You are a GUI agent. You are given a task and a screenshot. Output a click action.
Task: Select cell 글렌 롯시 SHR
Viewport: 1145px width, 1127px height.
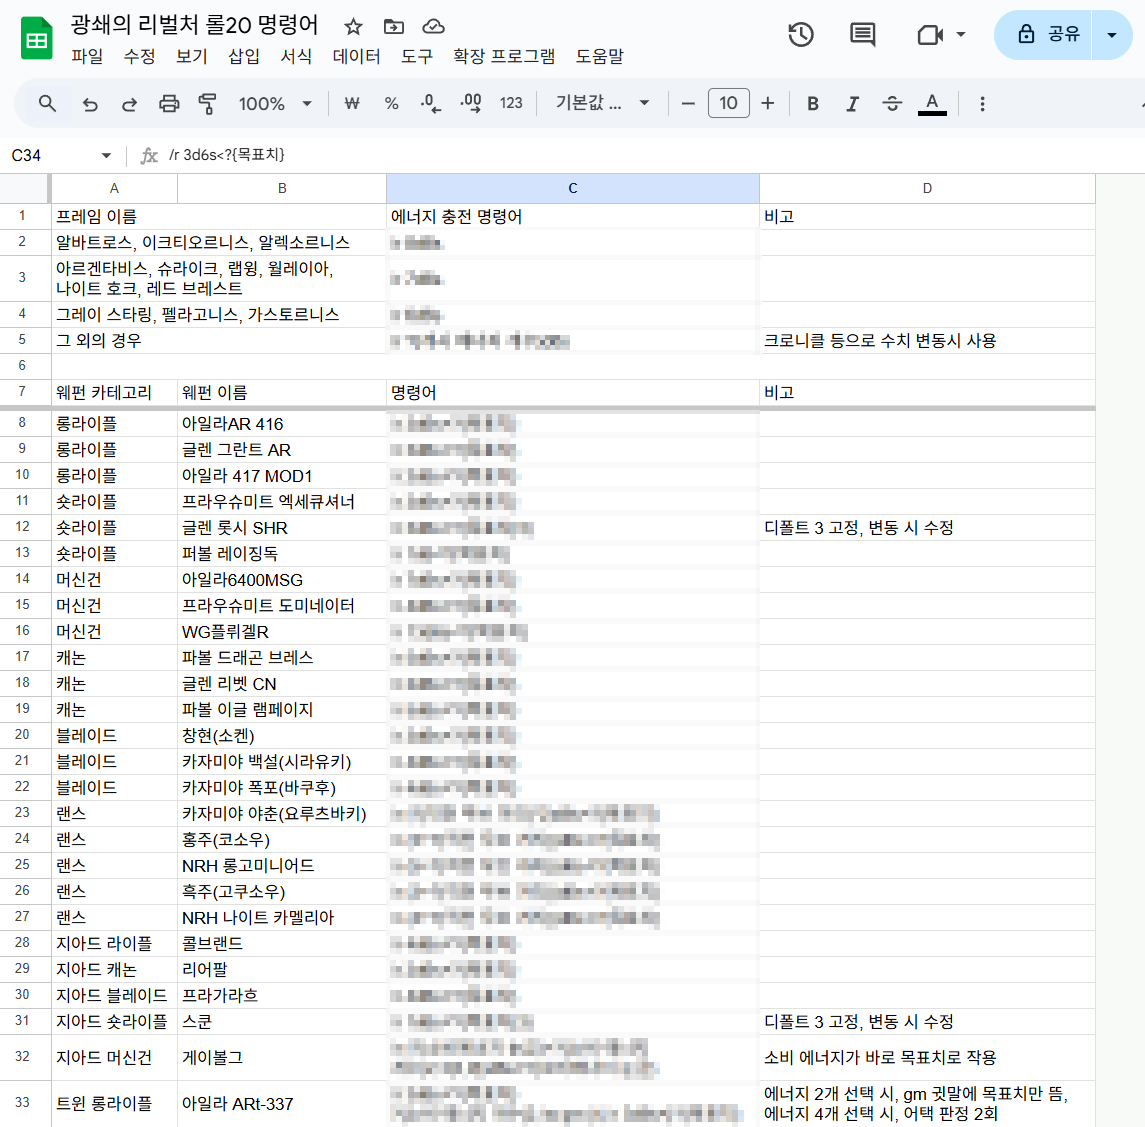click(282, 527)
